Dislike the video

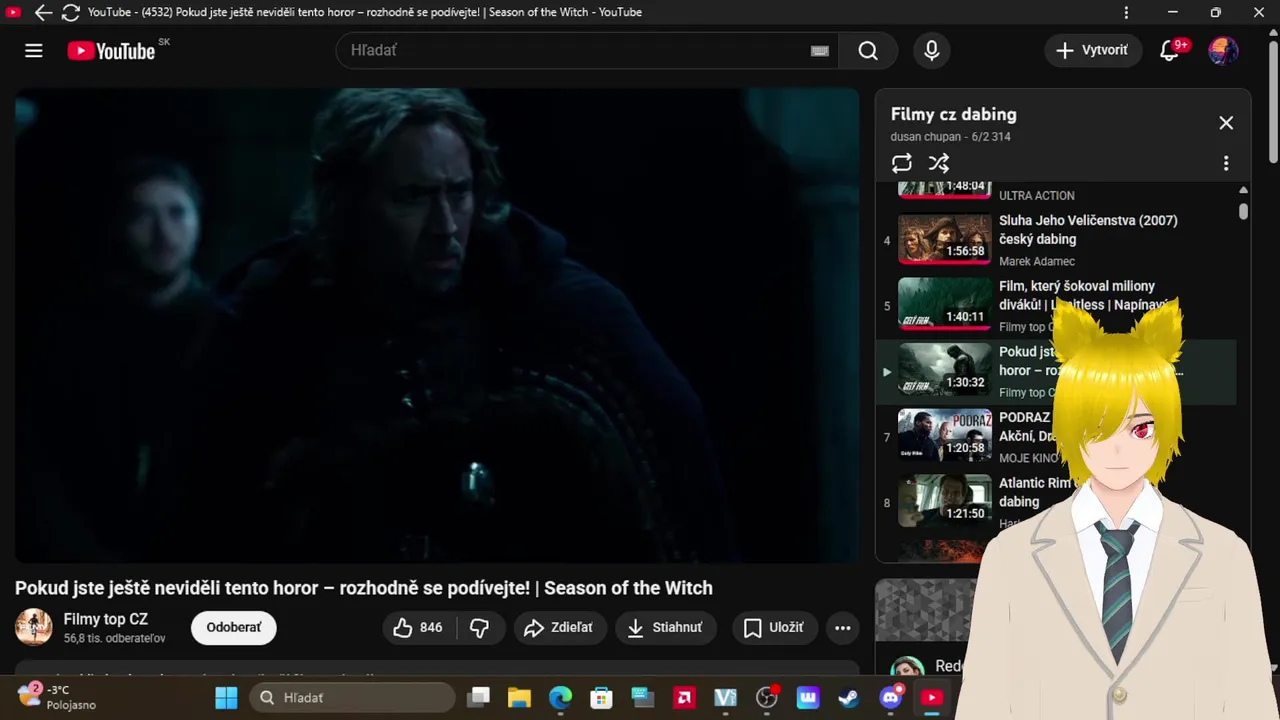480,627
